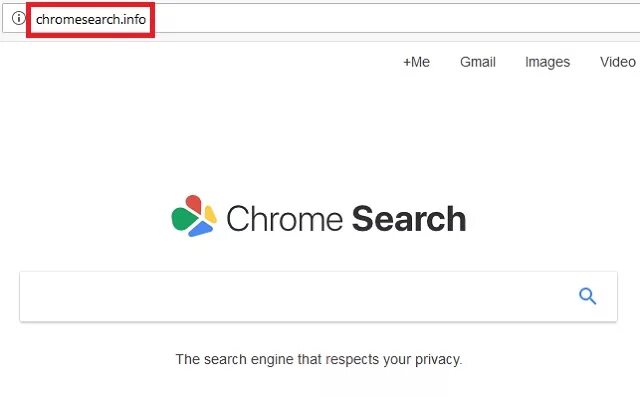Viewport: 640px width, 397px height.
Task: Click the bold Search word in the logo
Action: coord(409,219)
